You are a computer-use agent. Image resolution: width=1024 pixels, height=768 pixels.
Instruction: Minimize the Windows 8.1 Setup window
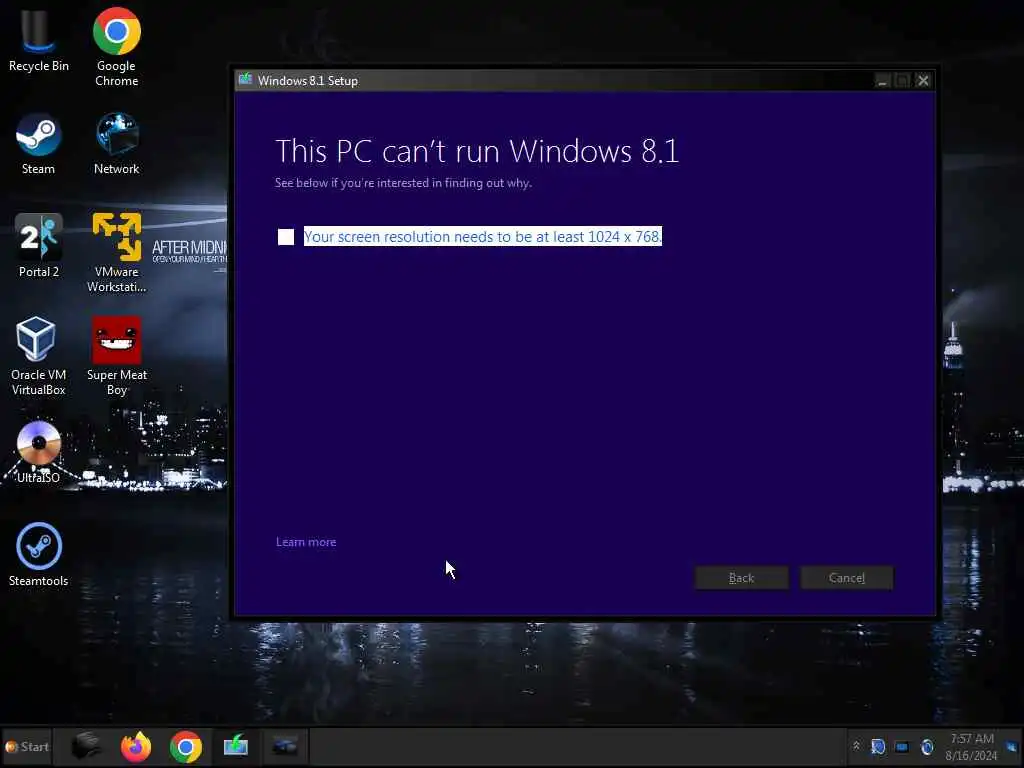pos(882,80)
